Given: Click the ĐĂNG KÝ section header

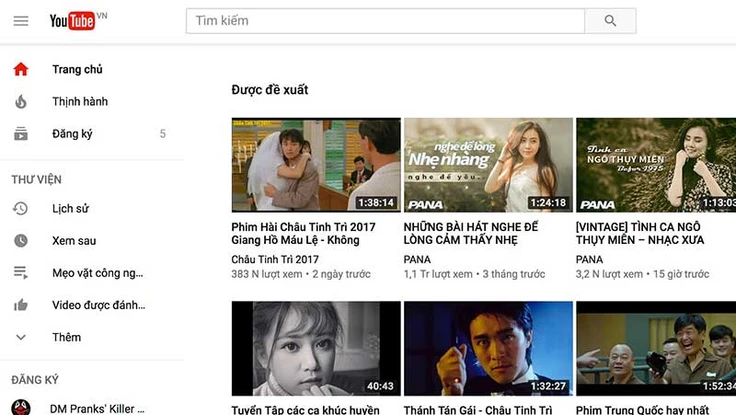Looking at the screenshot, I should [35, 379].
